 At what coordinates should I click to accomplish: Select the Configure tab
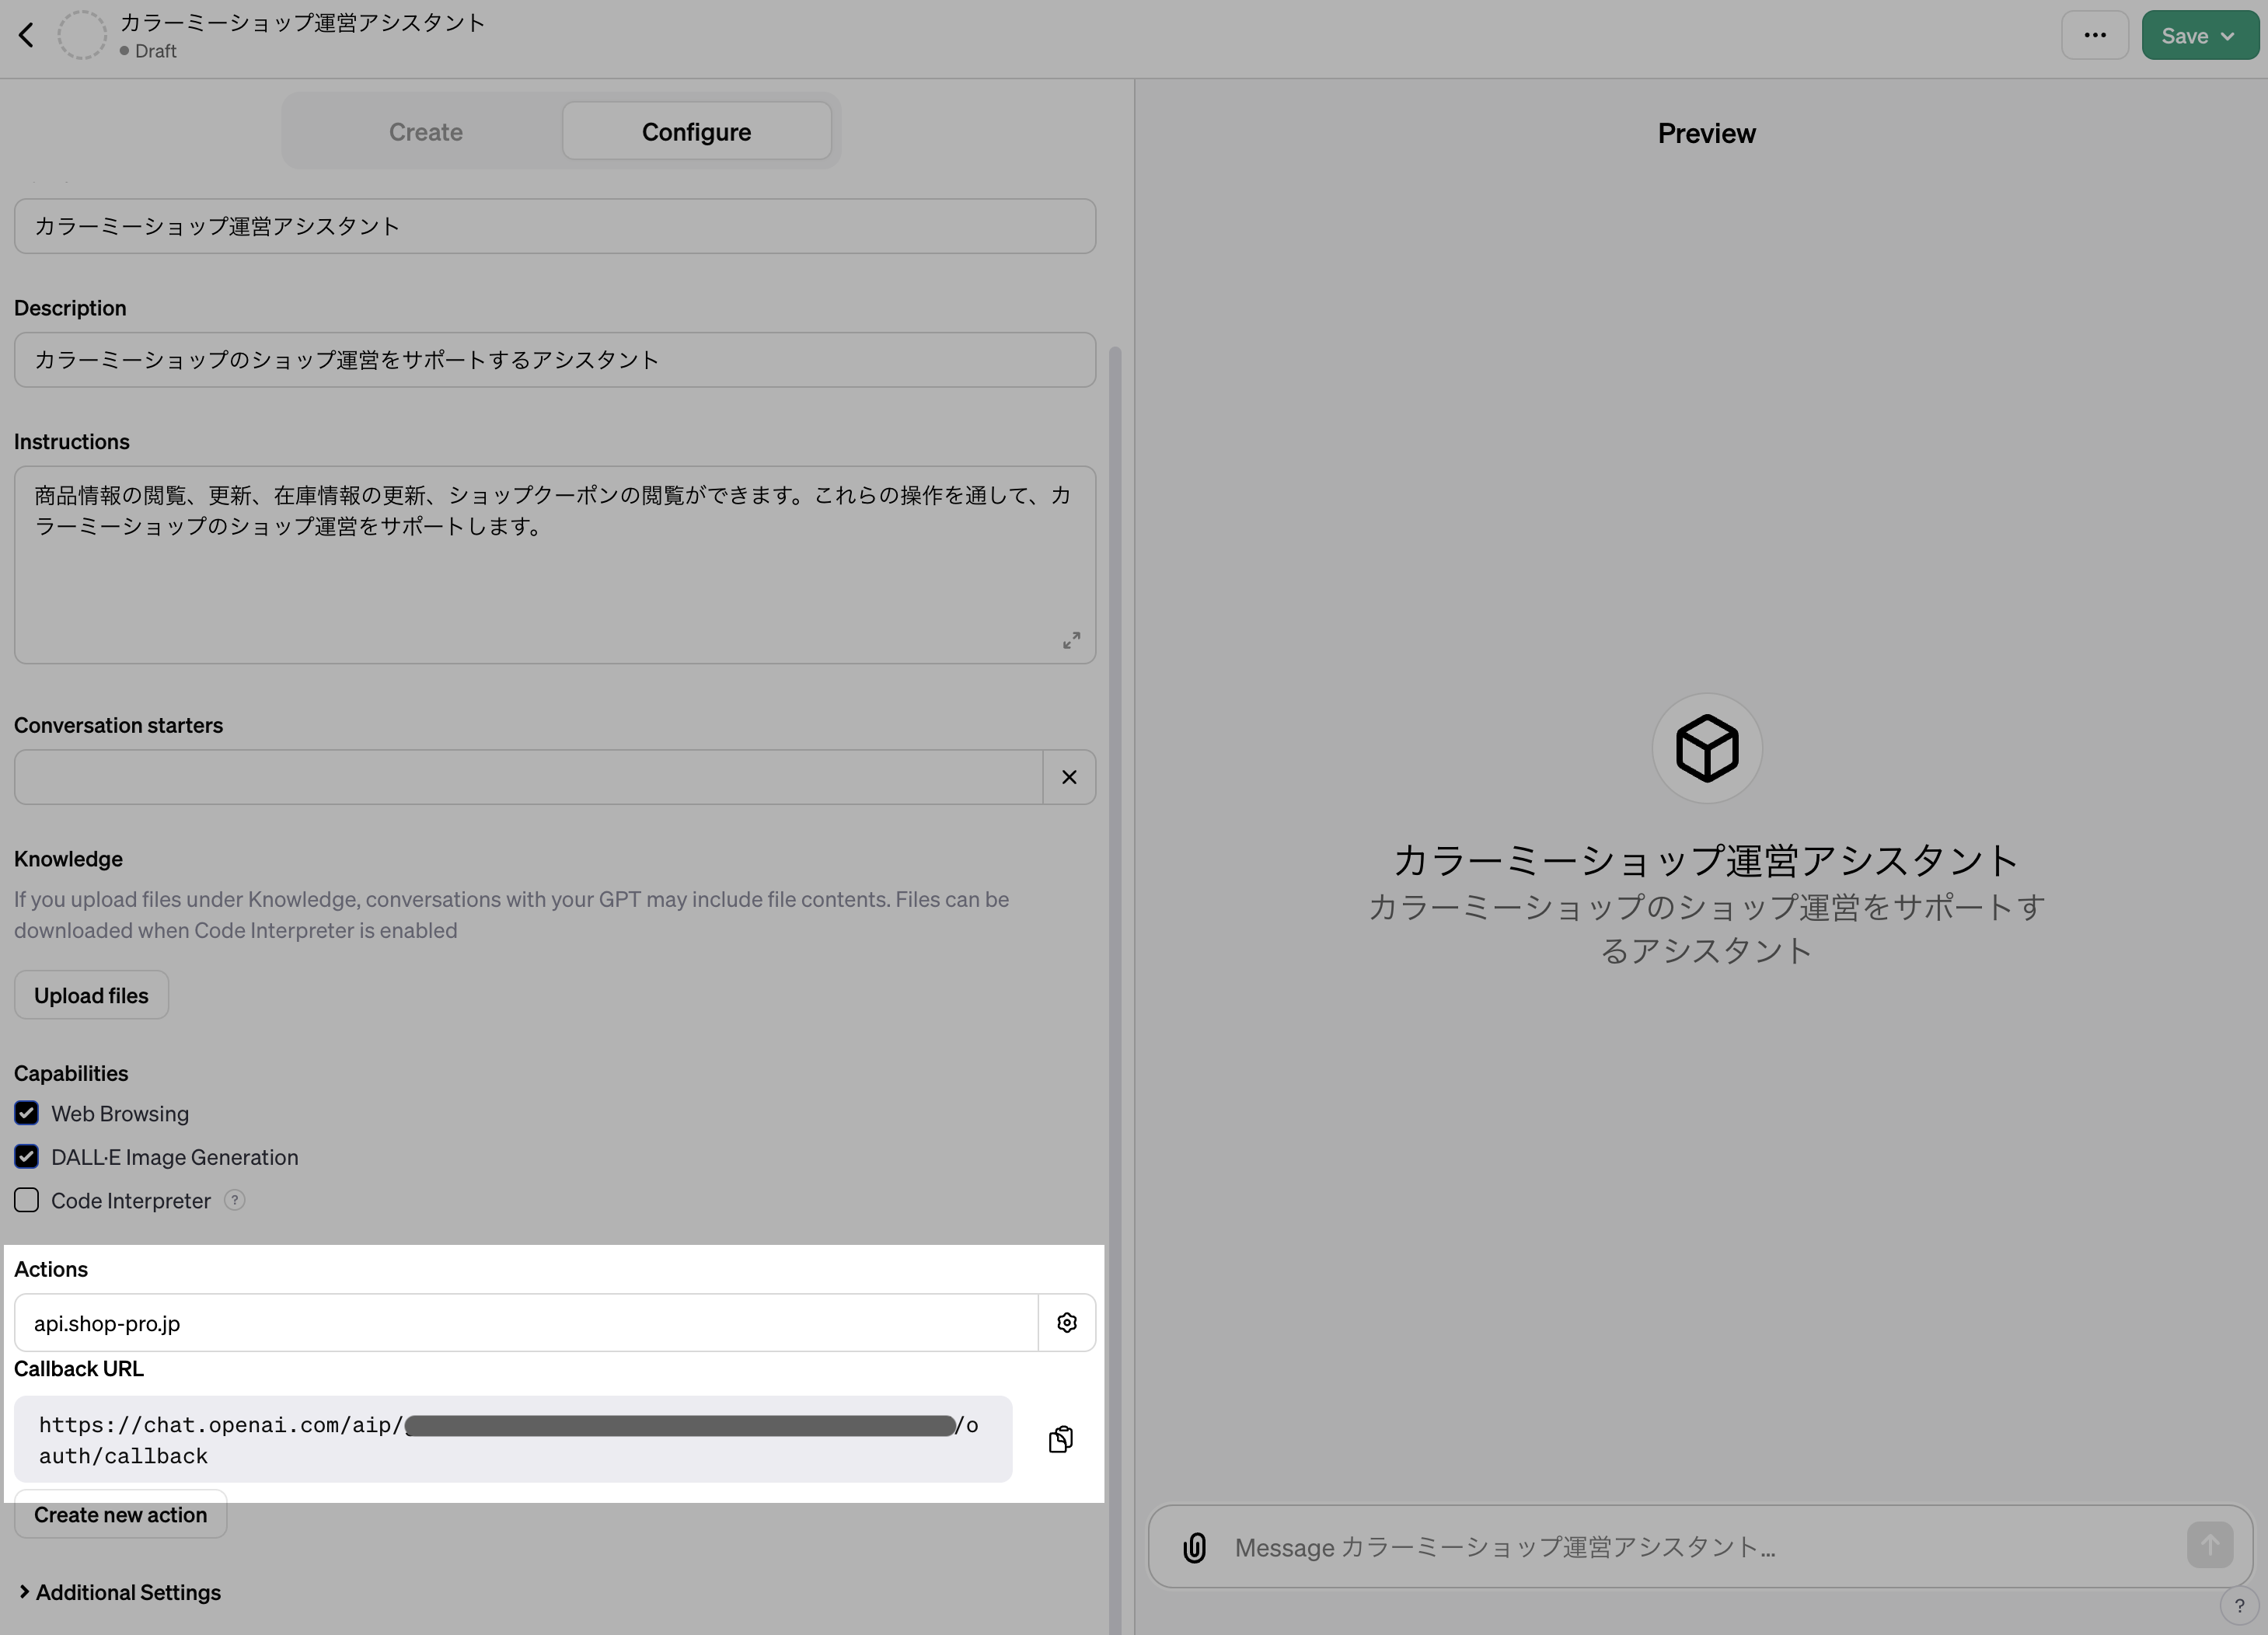697,131
